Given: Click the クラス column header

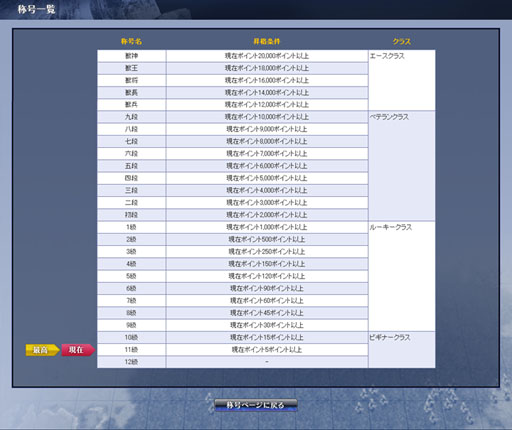Looking at the screenshot, I should point(402,42).
